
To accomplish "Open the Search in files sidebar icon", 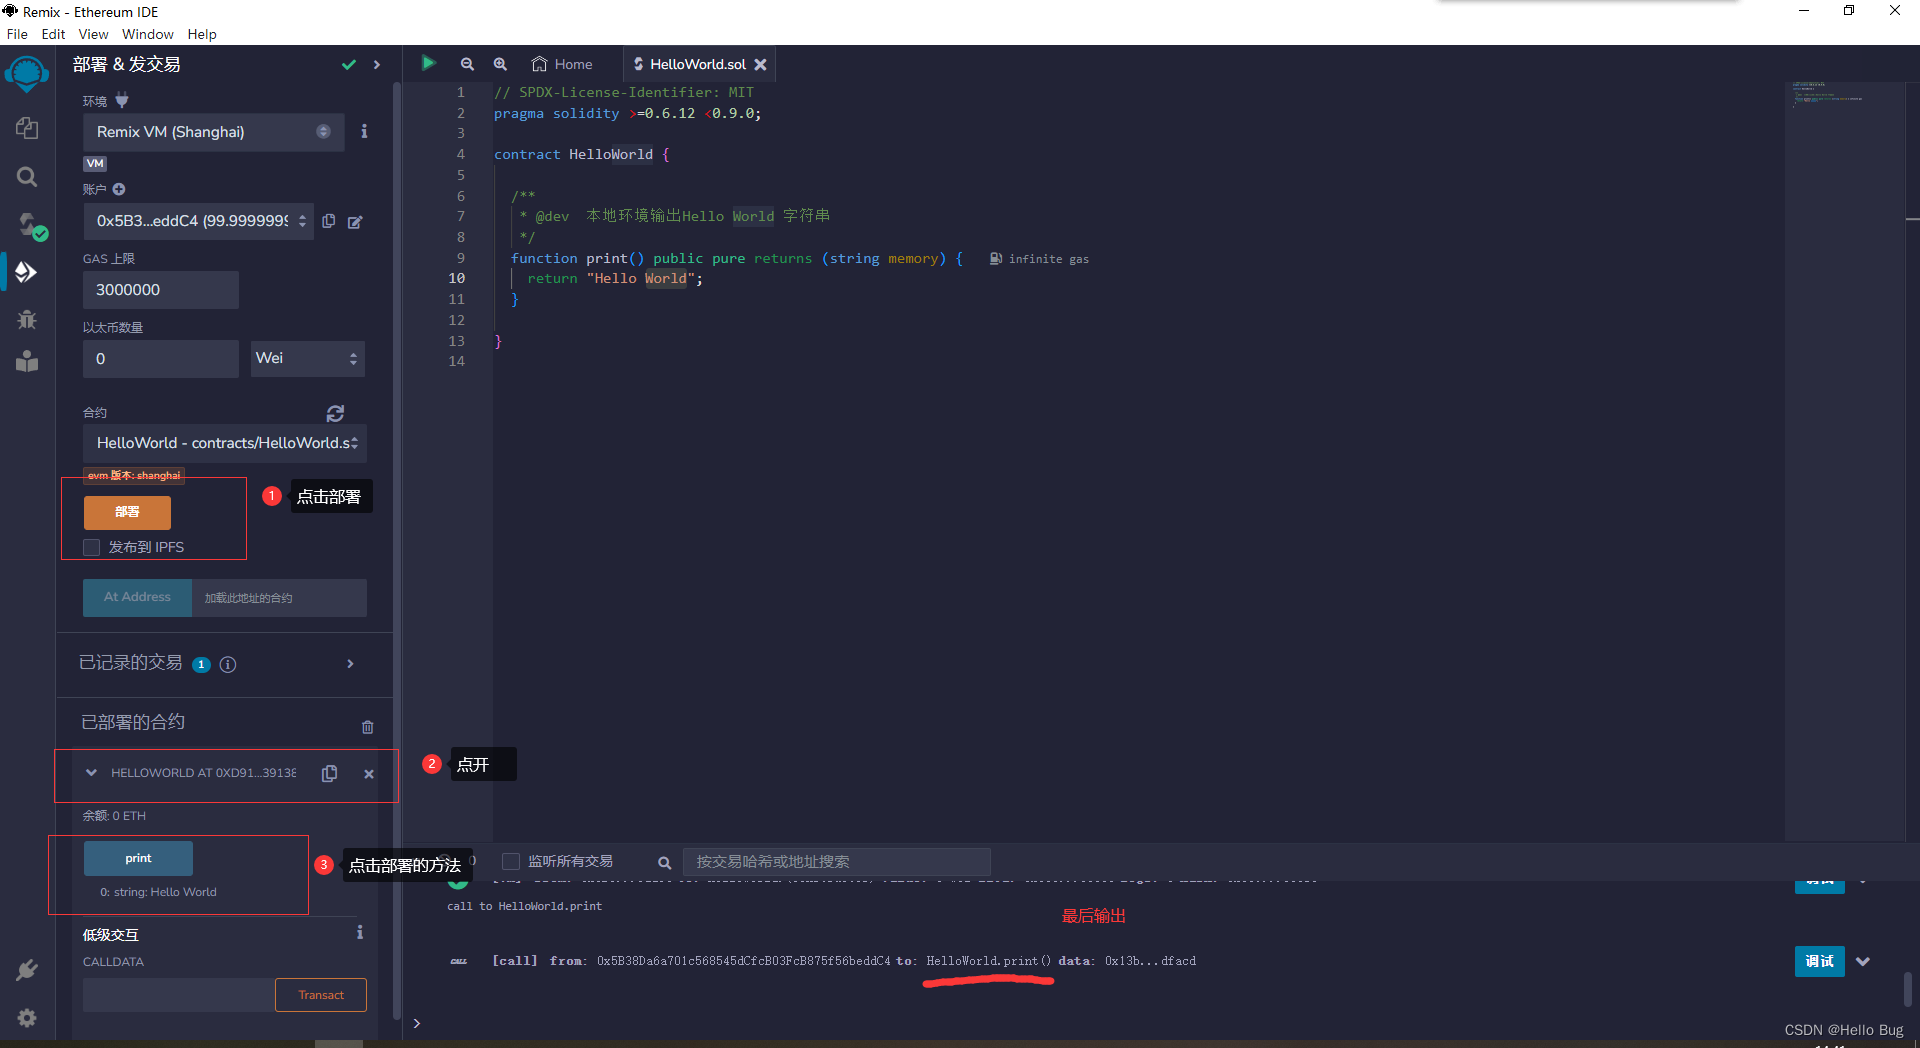I will pyautogui.click(x=27, y=177).
